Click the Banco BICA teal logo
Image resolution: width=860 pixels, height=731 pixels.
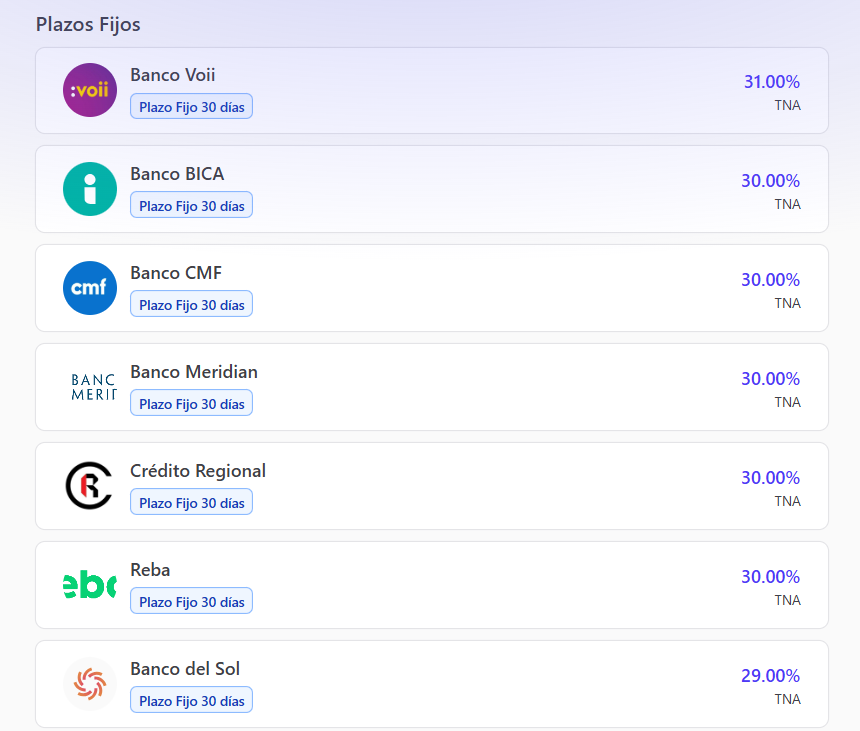90,189
